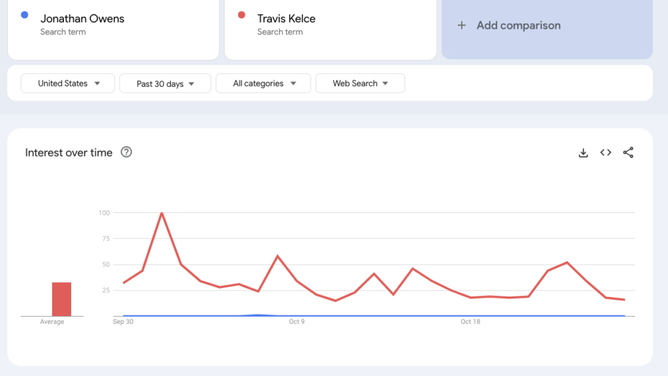668x376 pixels.
Task: Open embed code for the chart
Action: tap(605, 152)
